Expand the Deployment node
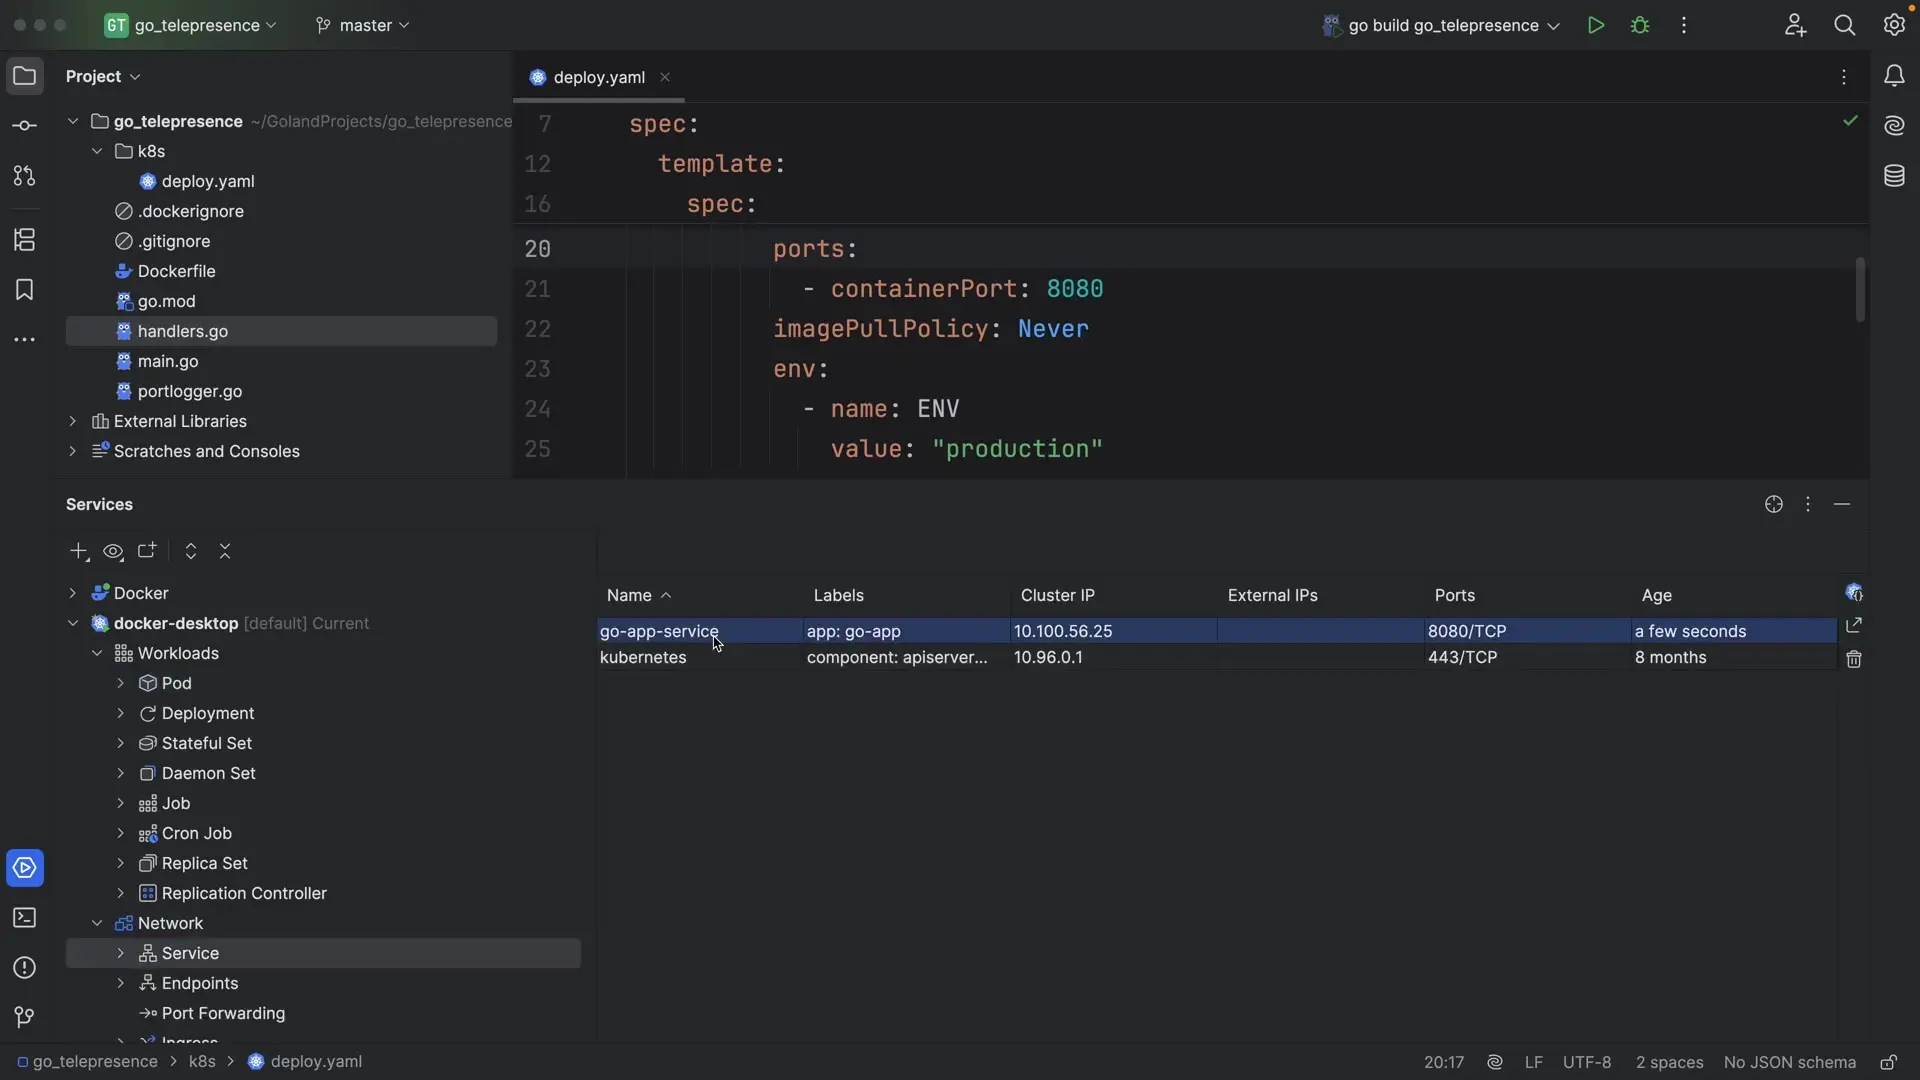The width and height of the screenshot is (1920, 1080). click(x=121, y=713)
